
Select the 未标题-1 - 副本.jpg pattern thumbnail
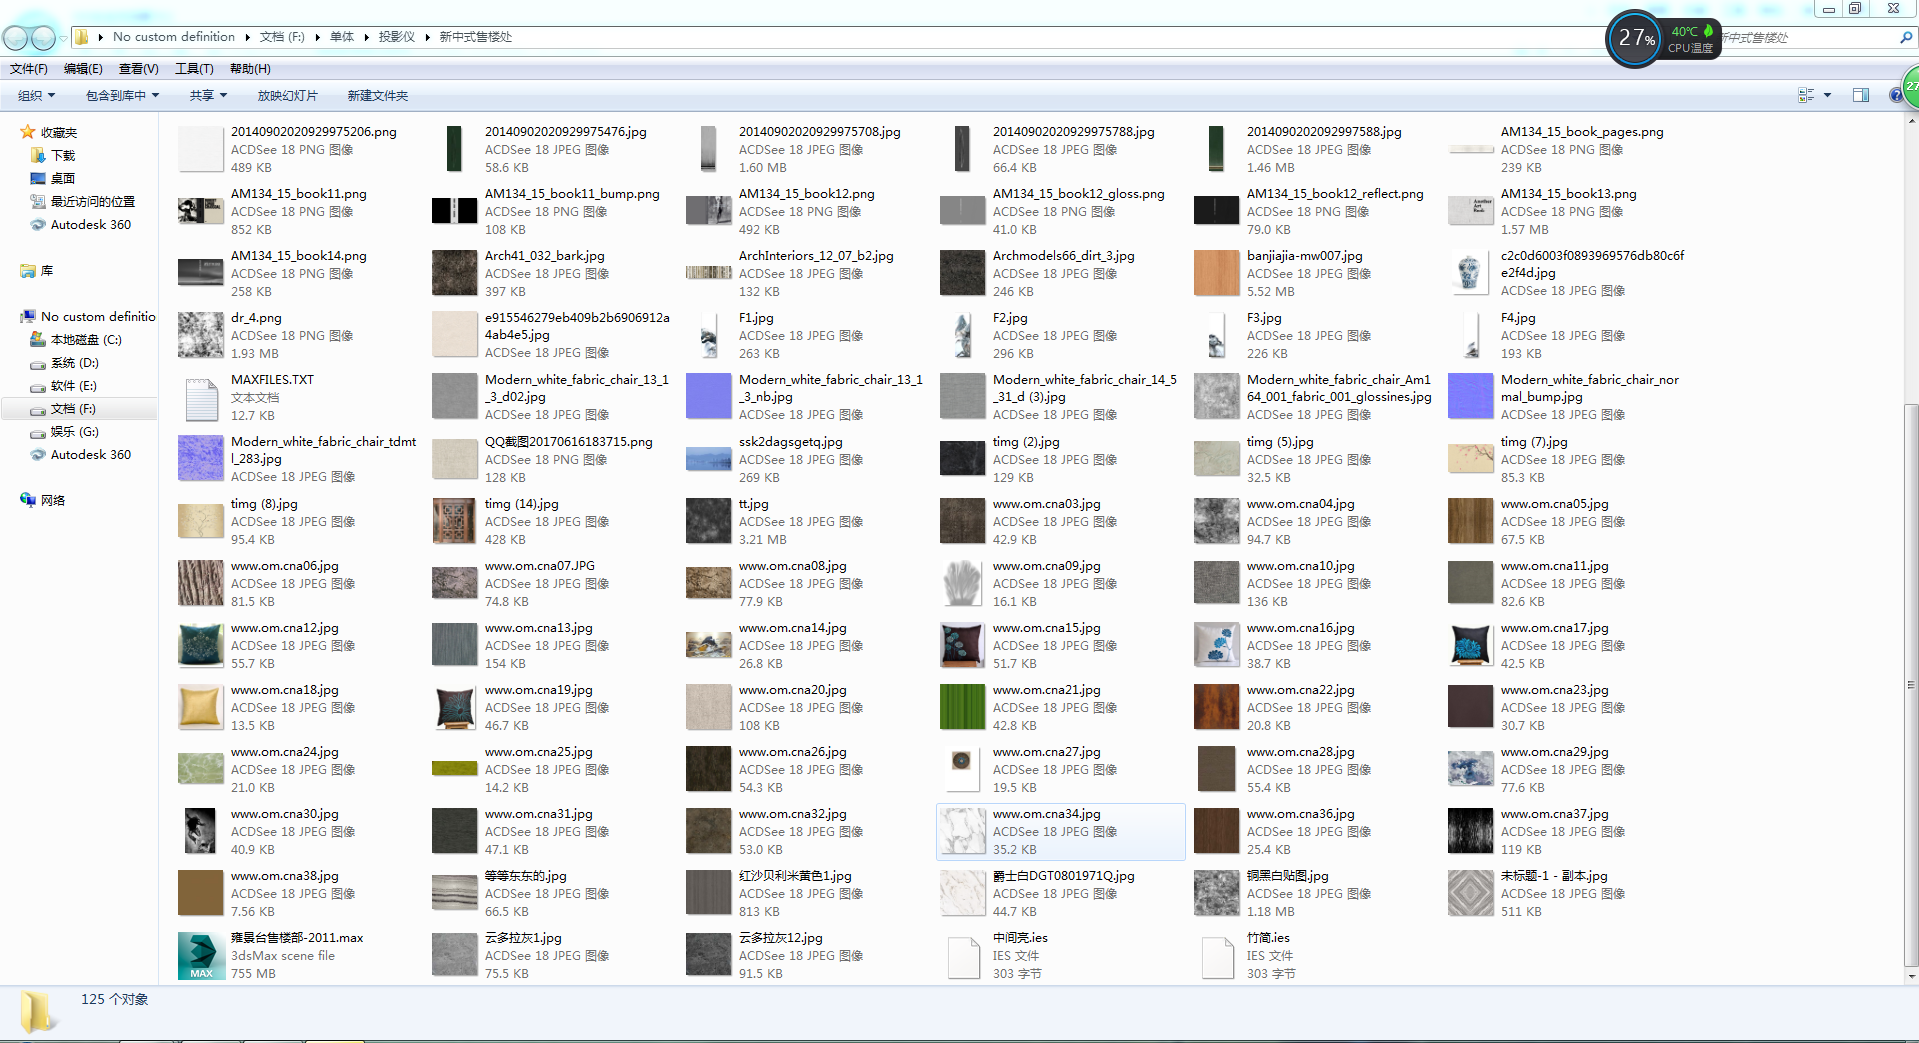click(x=1471, y=894)
